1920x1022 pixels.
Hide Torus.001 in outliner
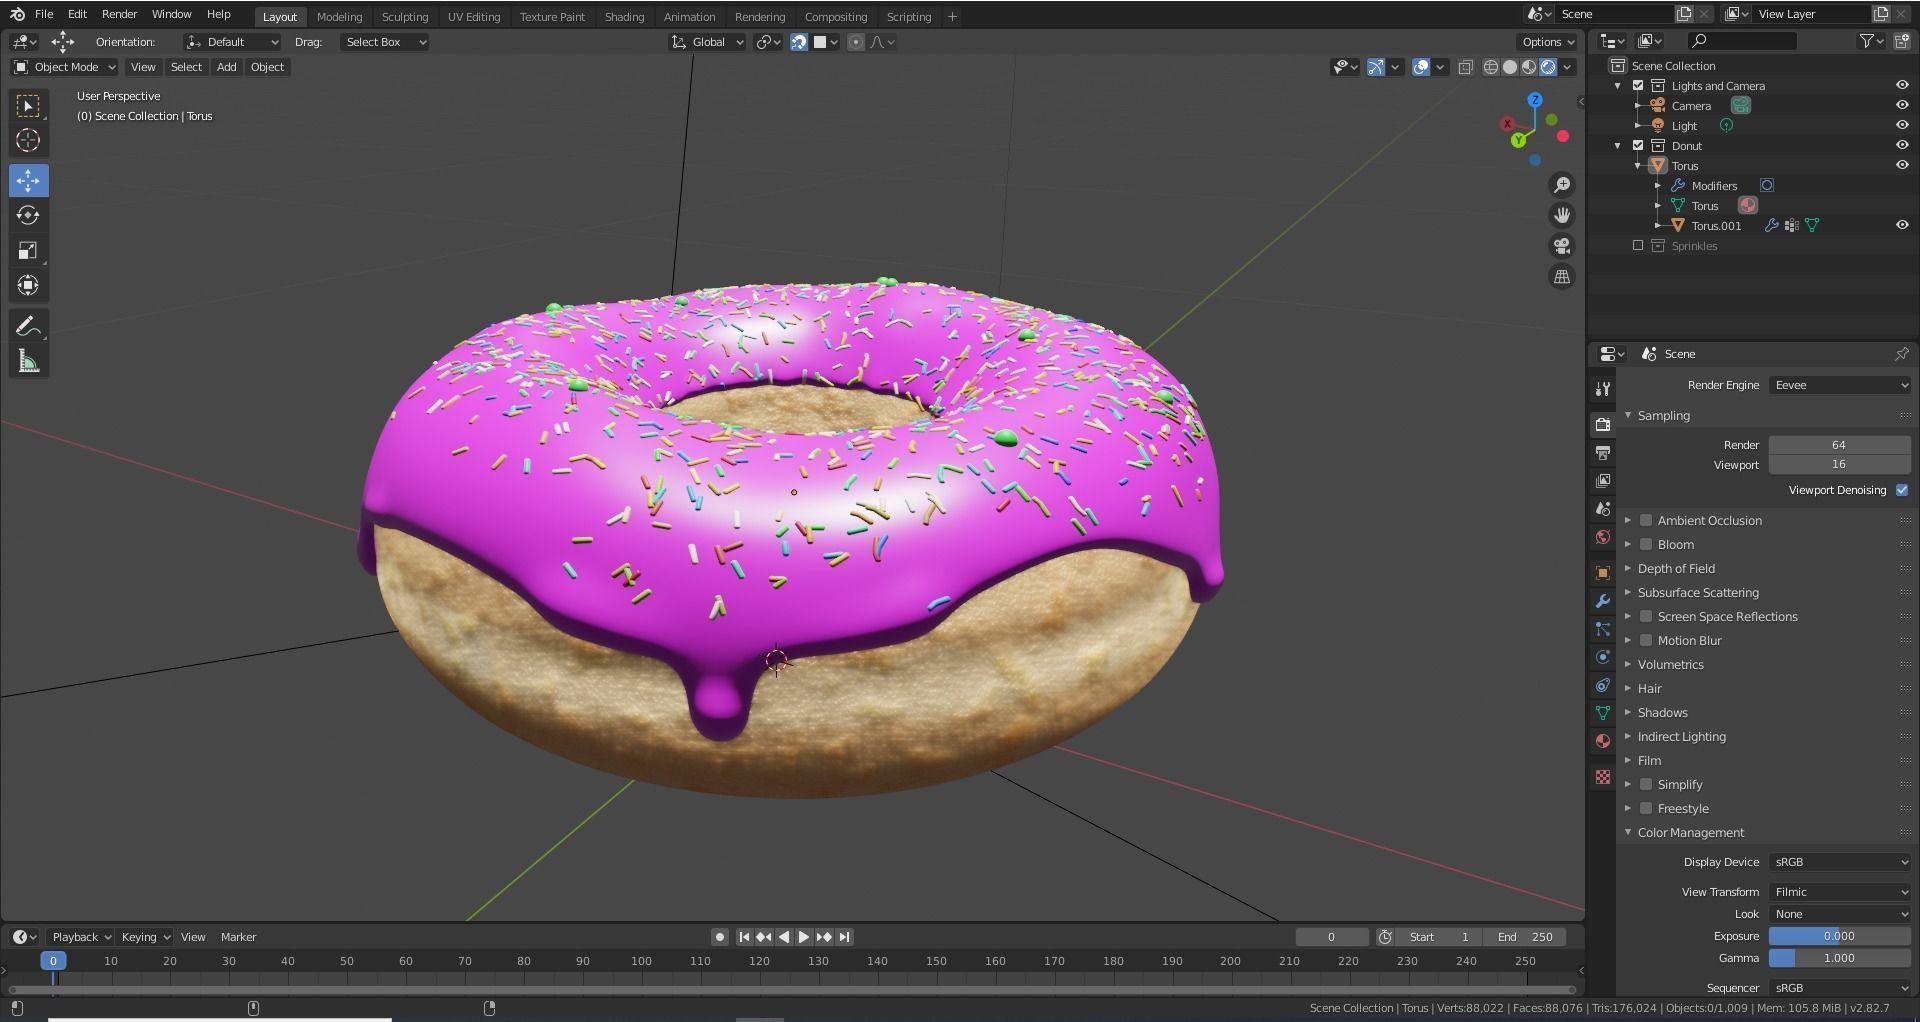(x=1902, y=226)
